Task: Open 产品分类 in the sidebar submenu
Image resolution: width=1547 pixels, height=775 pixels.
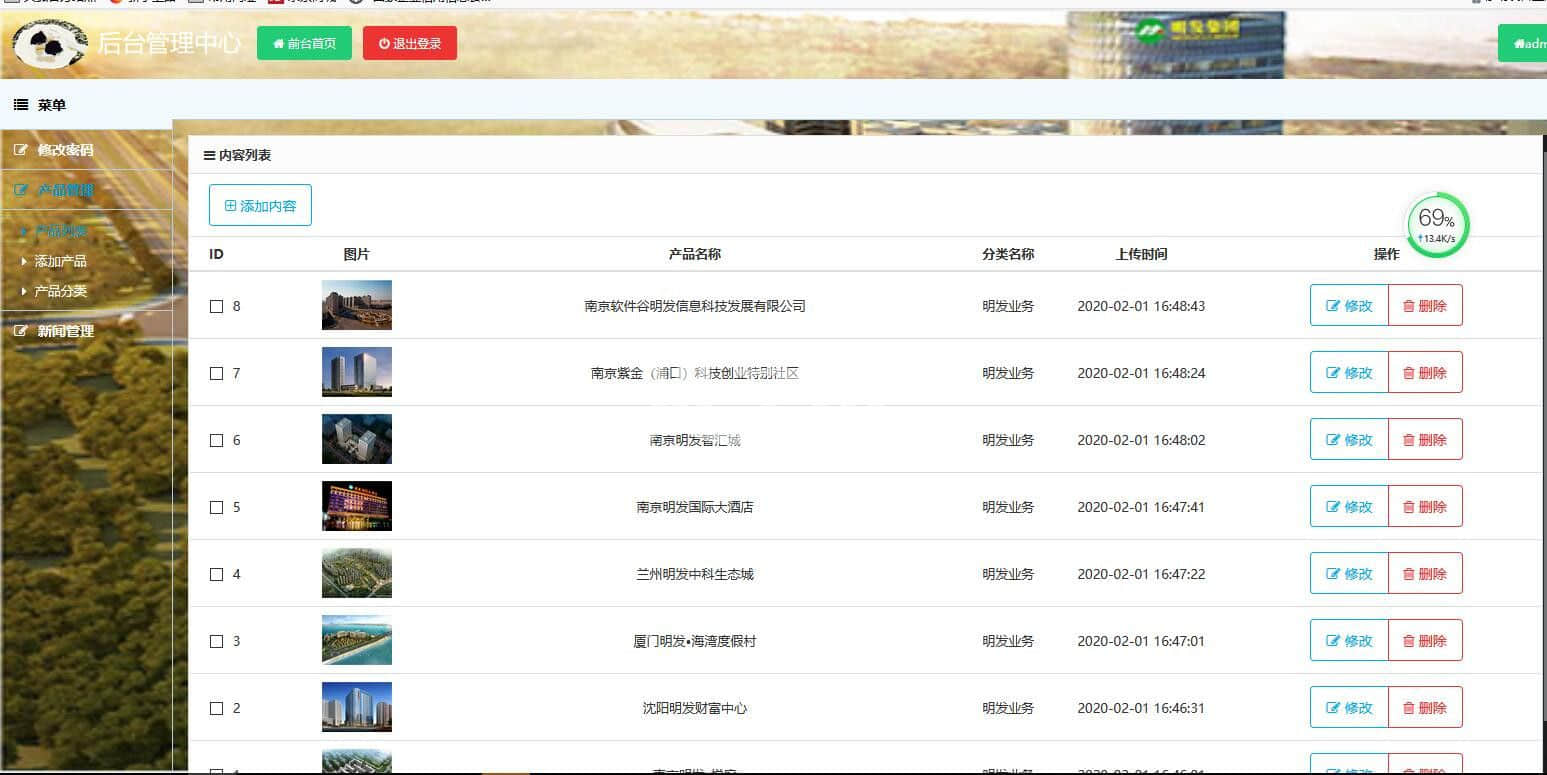Action: (x=60, y=291)
